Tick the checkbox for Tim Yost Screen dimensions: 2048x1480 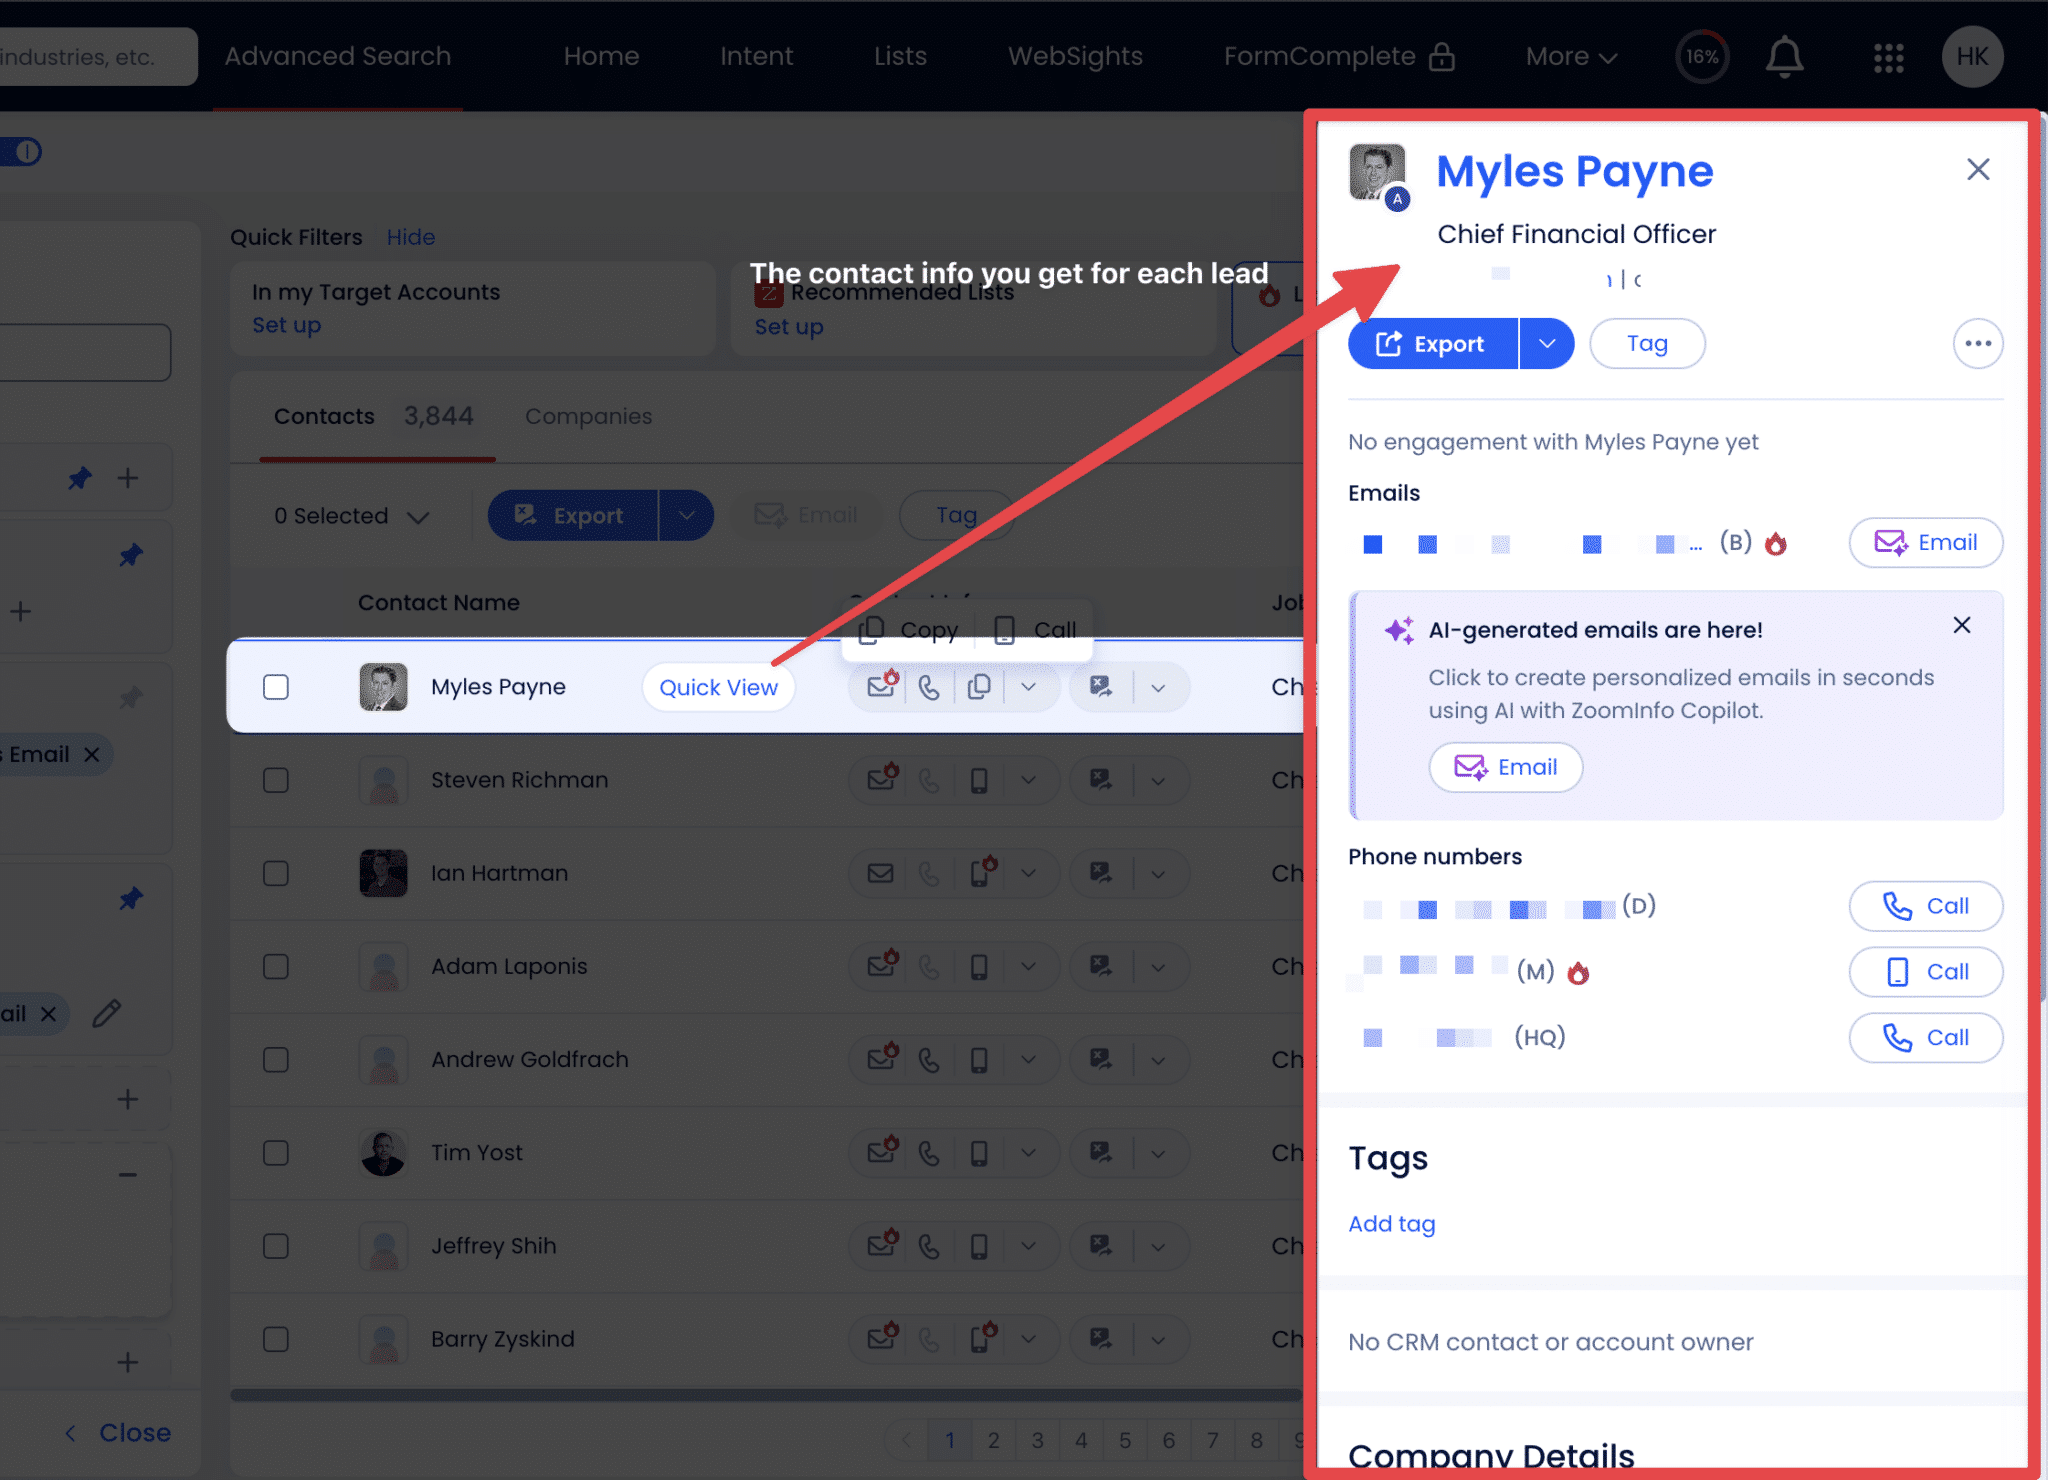(276, 1152)
